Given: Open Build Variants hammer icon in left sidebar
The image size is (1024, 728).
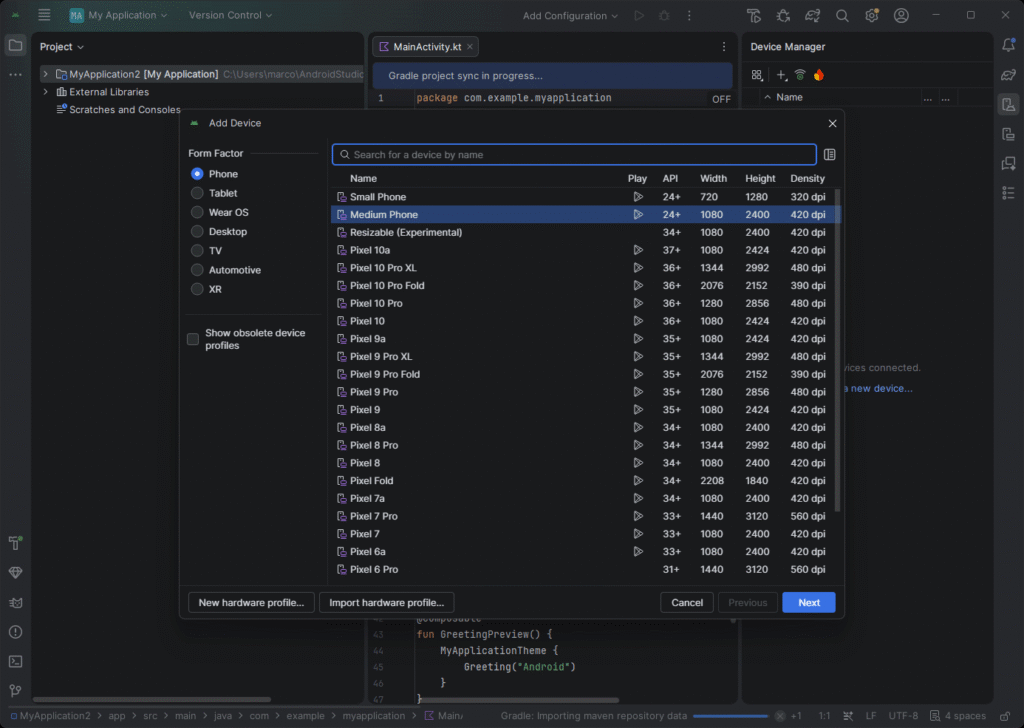Looking at the screenshot, I should click(16, 543).
